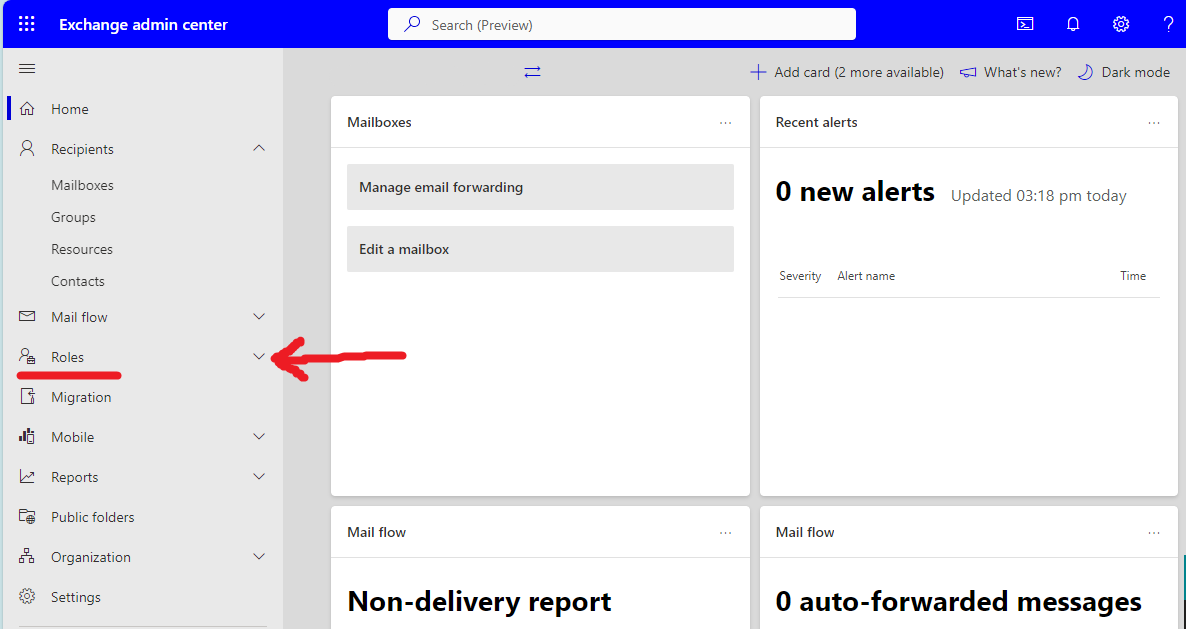Image resolution: width=1186 pixels, height=629 pixels.
Task: Expand the Mail flow section chevron
Action: [259, 316]
